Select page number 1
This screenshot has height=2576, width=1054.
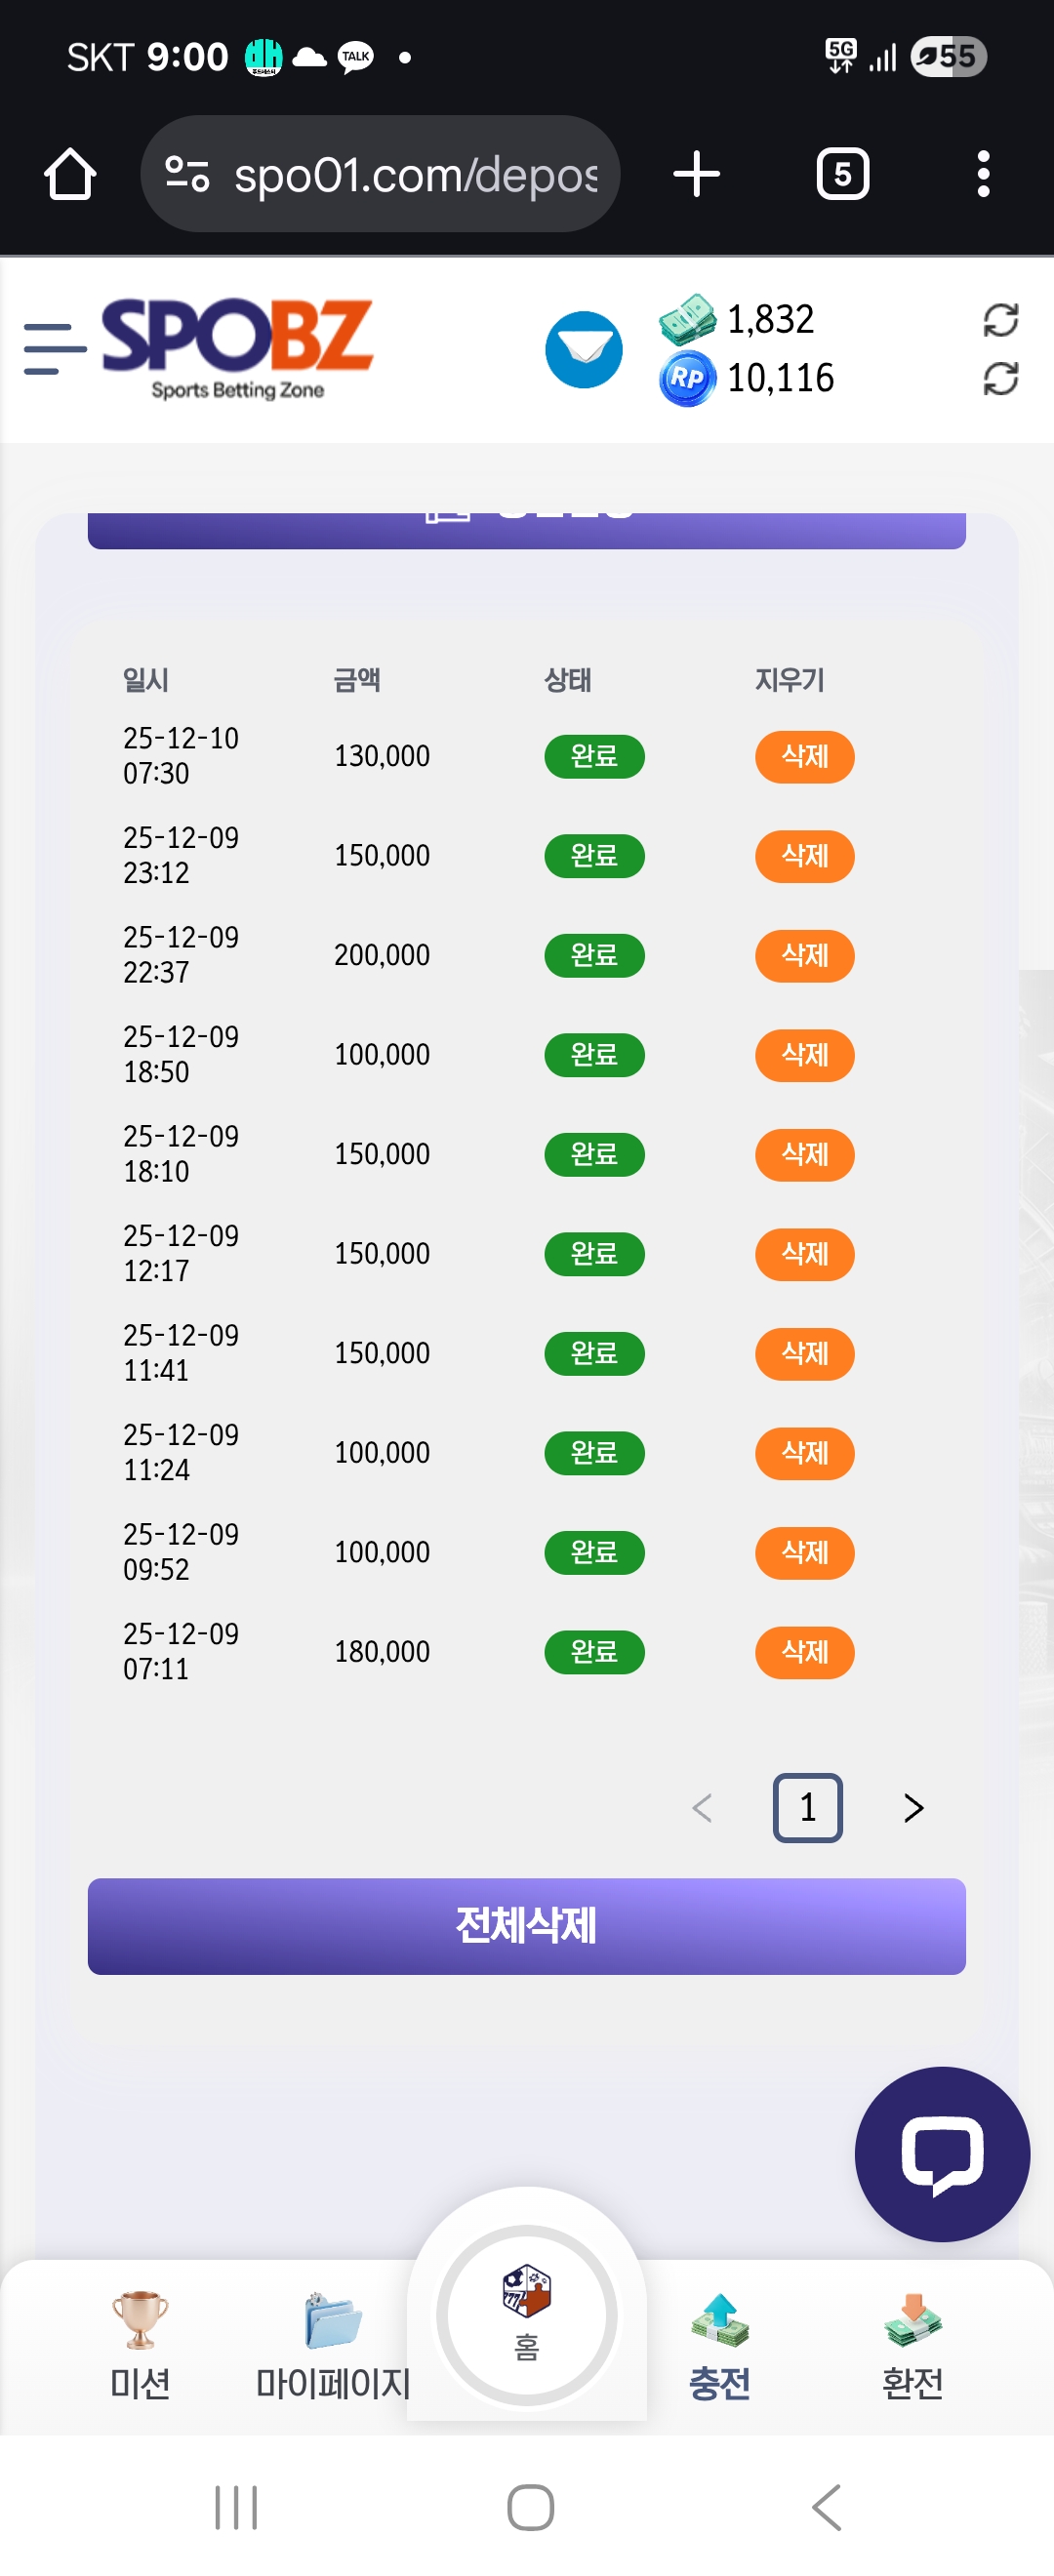807,1808
